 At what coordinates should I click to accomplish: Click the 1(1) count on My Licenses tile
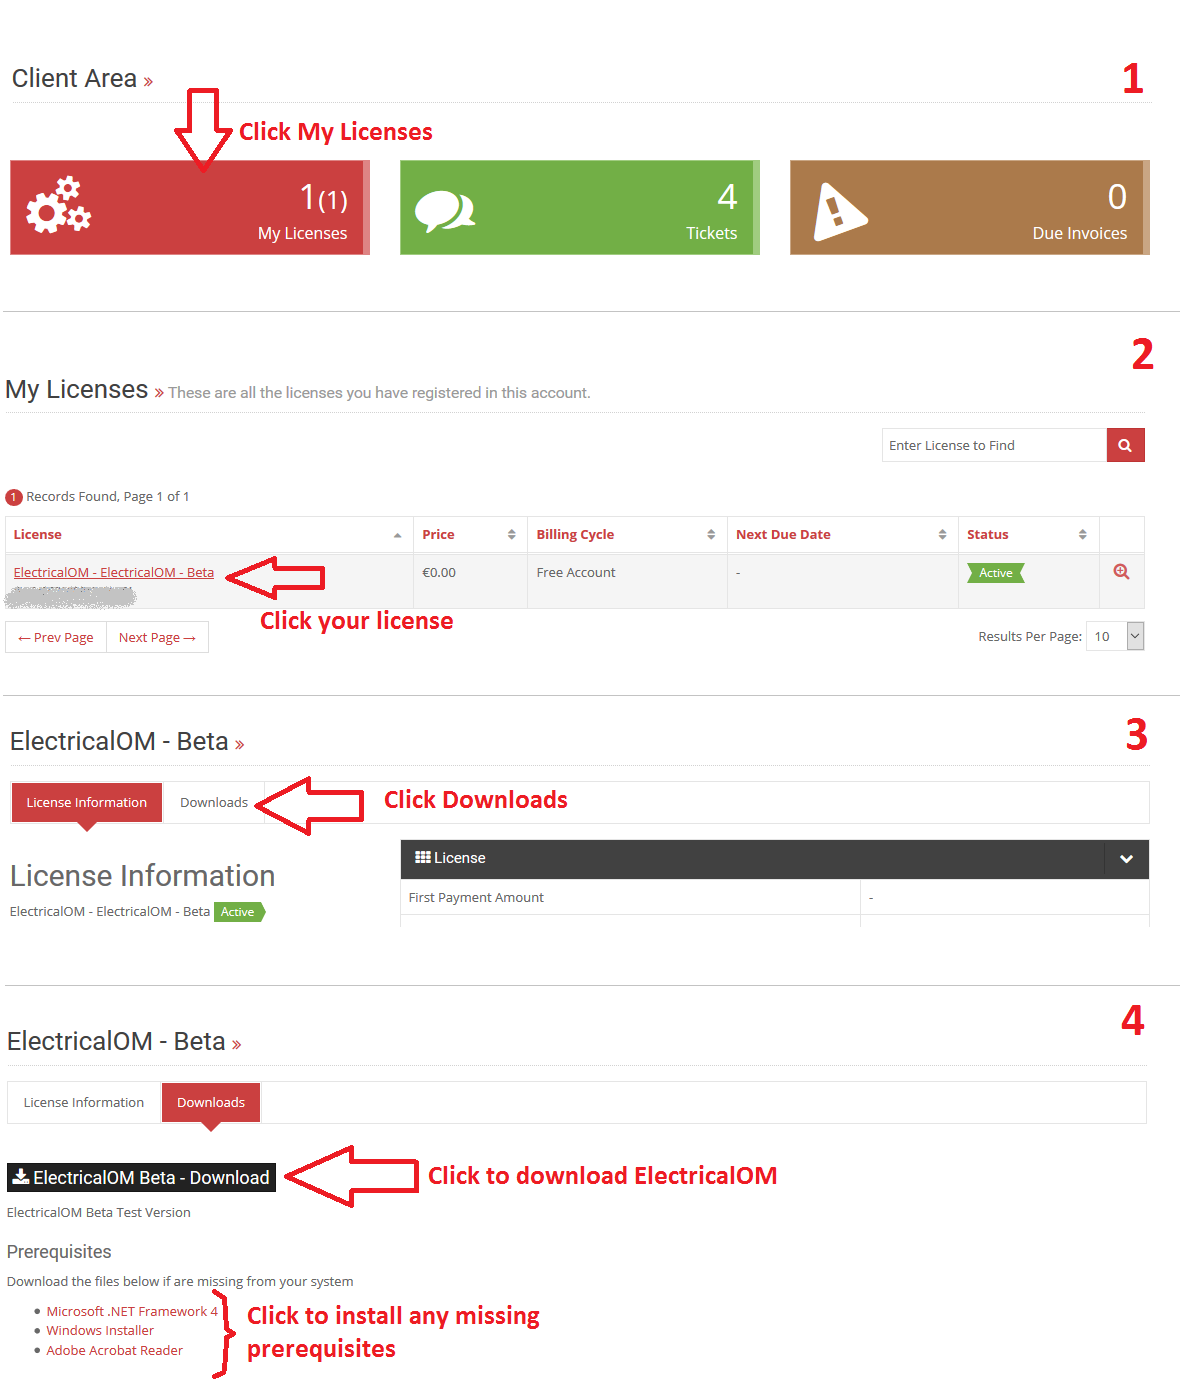pyautogui.click(x=324, y=197)
